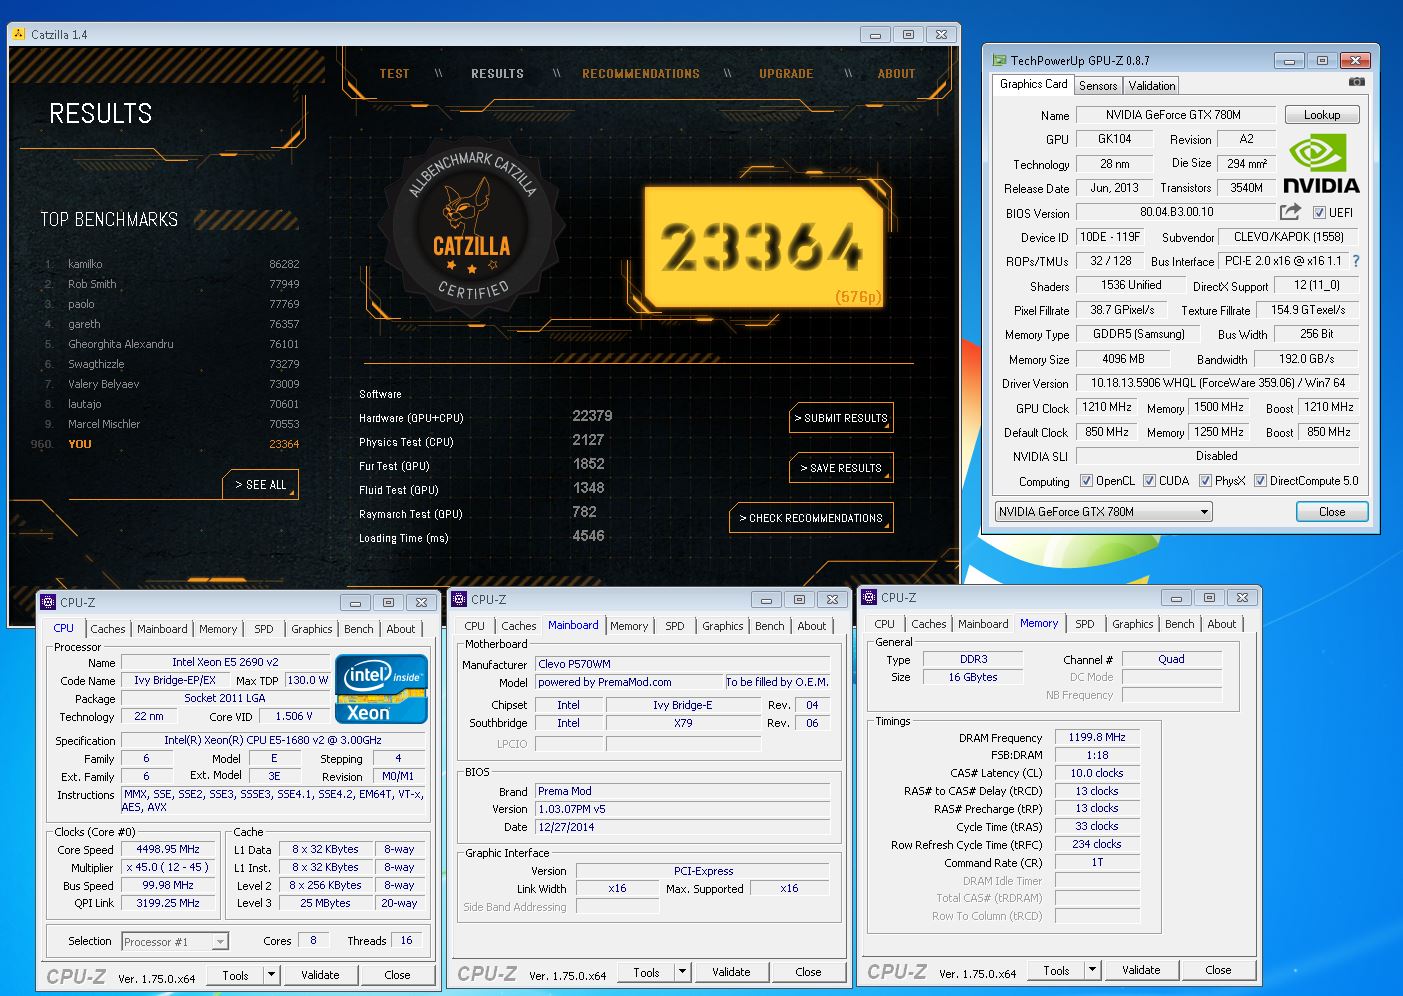Screen dimensions: 1403x996
Task: Open the Processor #1 selection dropdown
Action: point(175,941)
